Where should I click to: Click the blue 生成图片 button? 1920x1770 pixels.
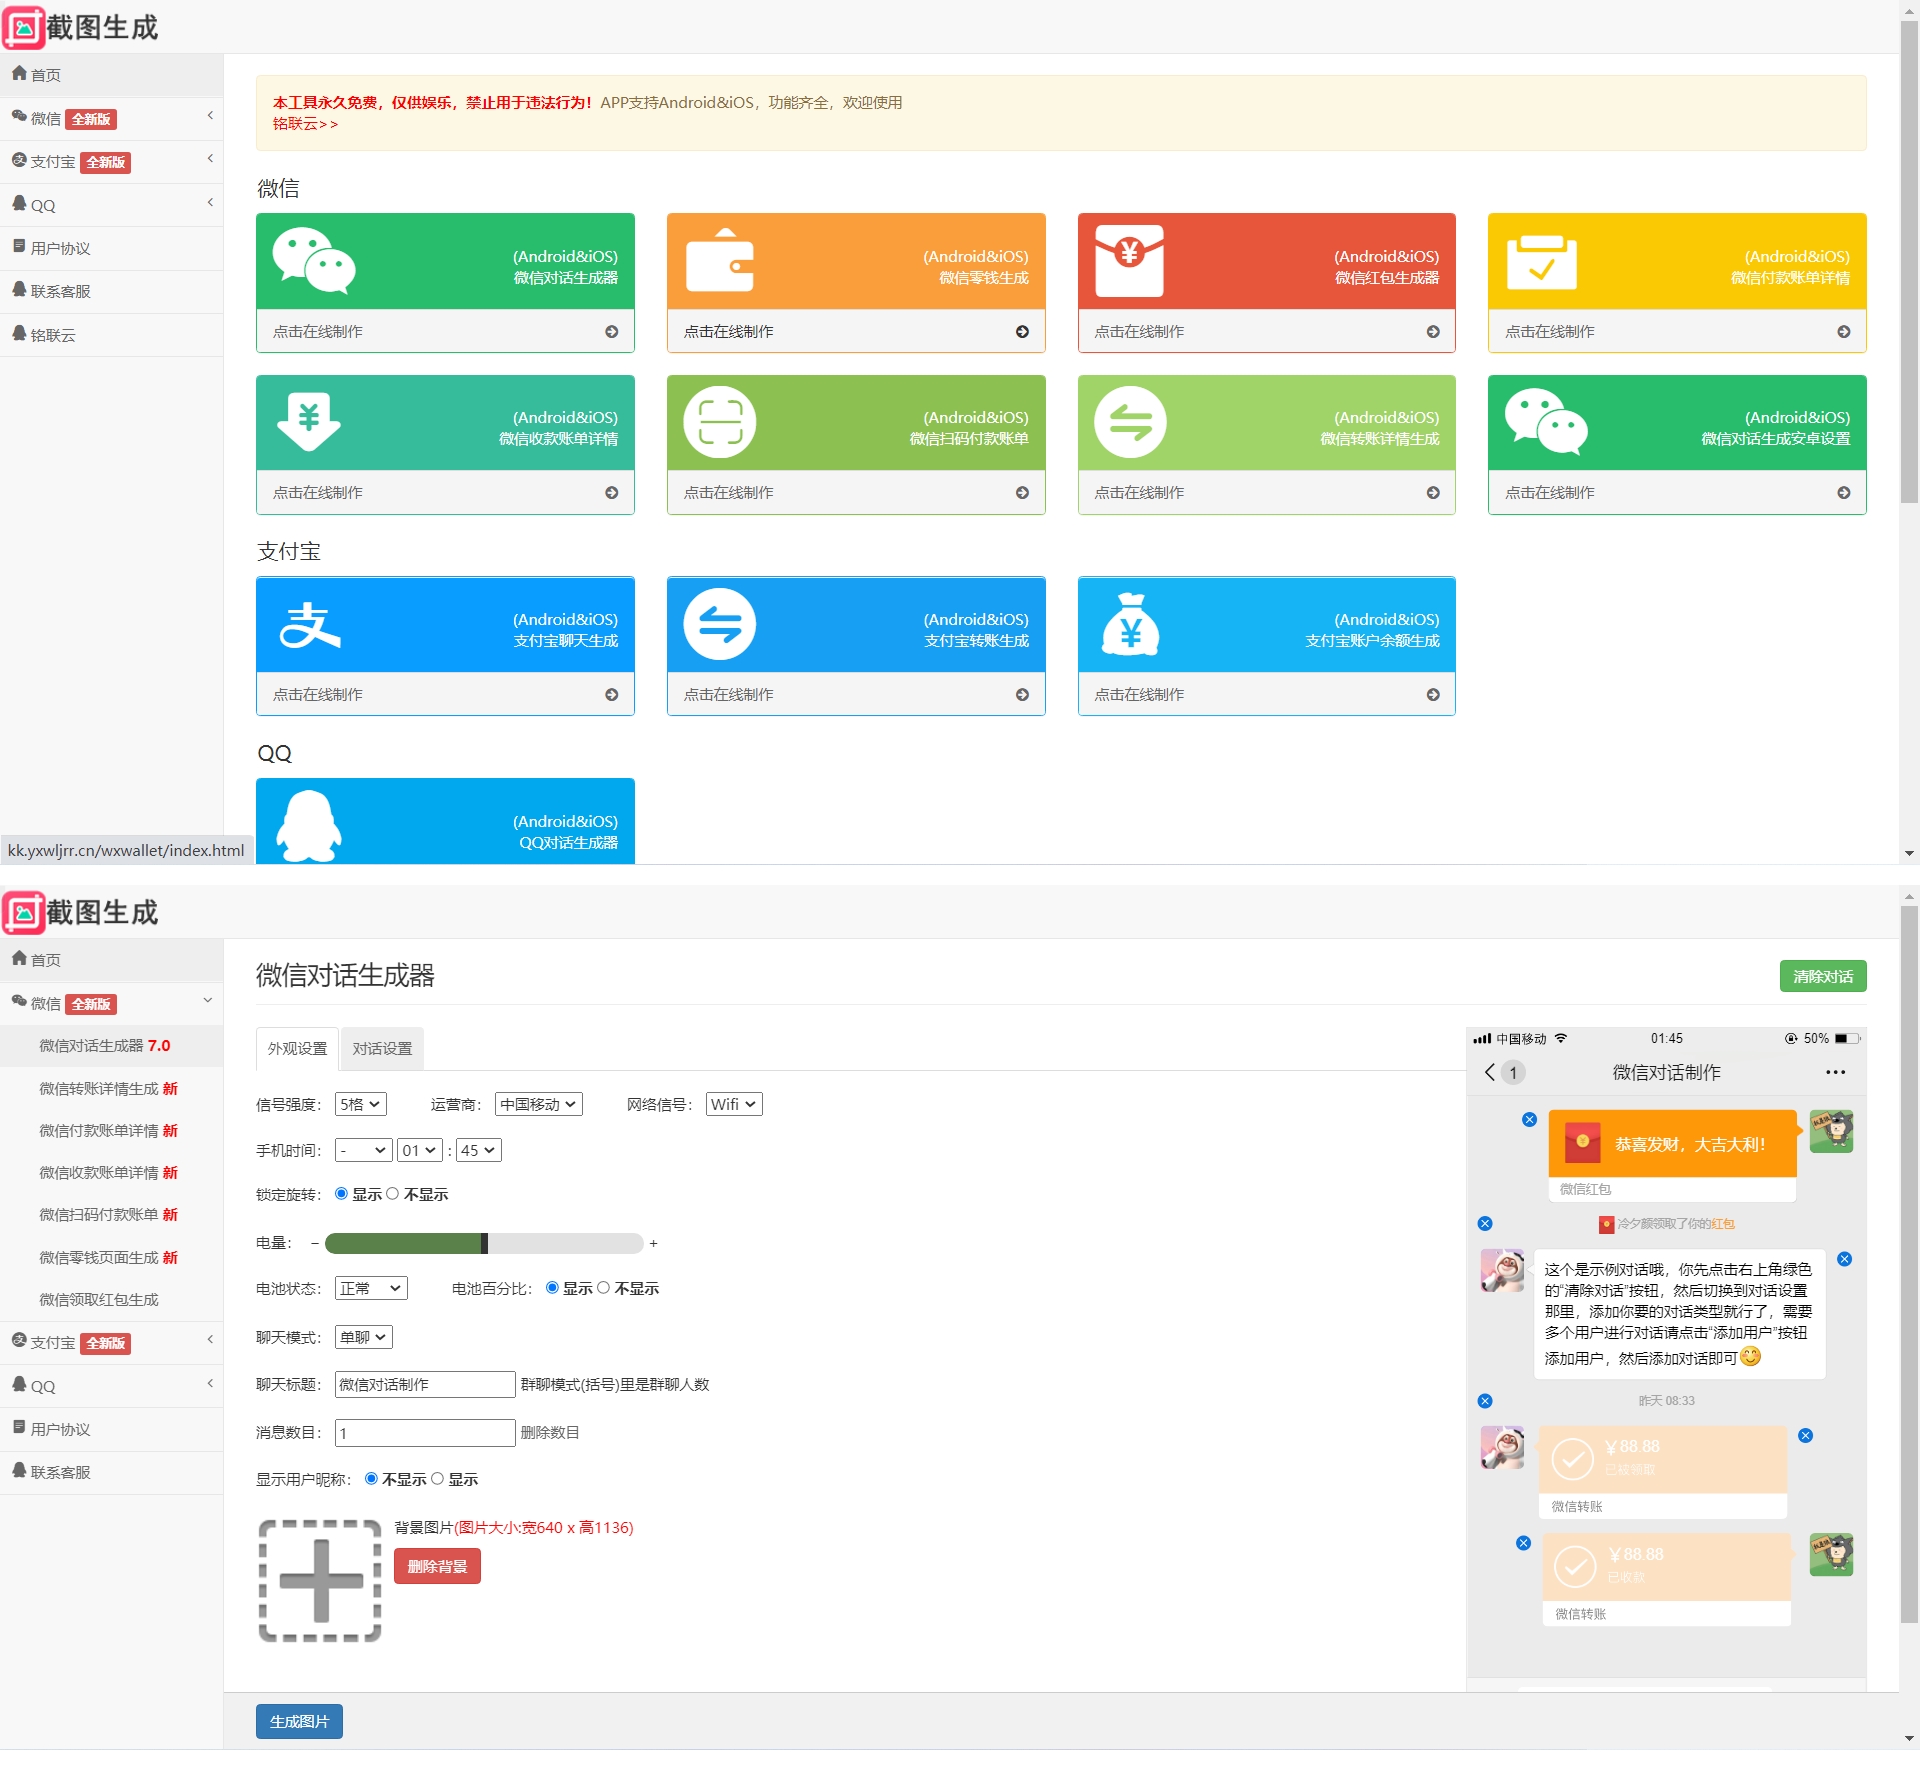299,1721
